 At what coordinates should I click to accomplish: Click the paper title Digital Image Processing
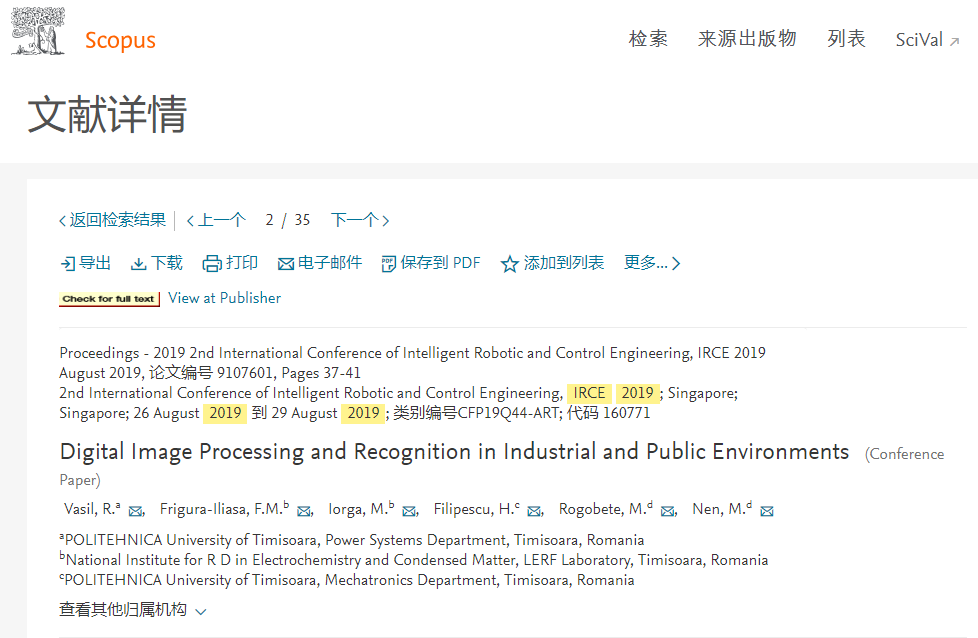tap(455, 452)
